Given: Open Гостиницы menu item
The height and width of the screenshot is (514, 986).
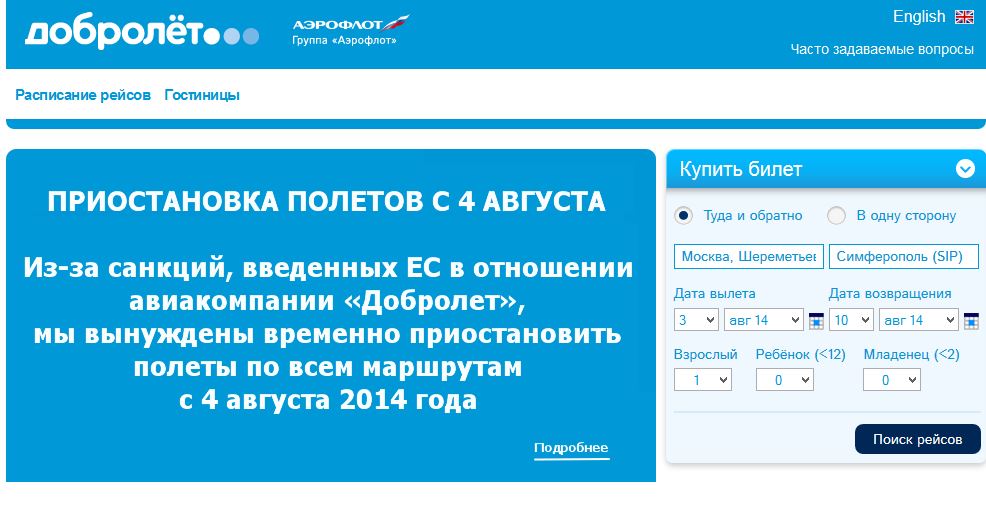Looking at the screenshot, I should [202, 95].
